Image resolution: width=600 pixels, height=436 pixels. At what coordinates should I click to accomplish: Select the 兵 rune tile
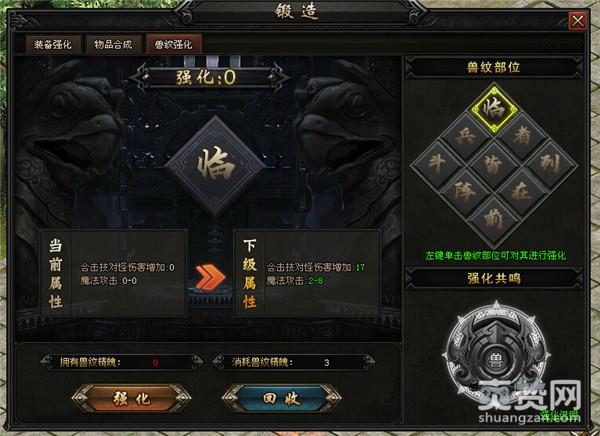point(466,136)
